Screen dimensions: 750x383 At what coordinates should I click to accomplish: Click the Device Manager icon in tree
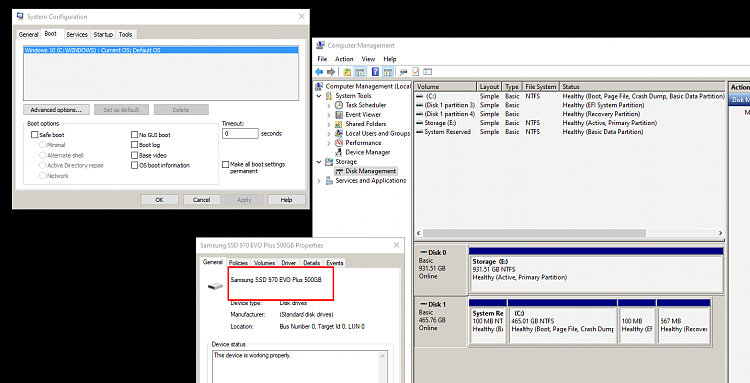[x=339, y=152]
